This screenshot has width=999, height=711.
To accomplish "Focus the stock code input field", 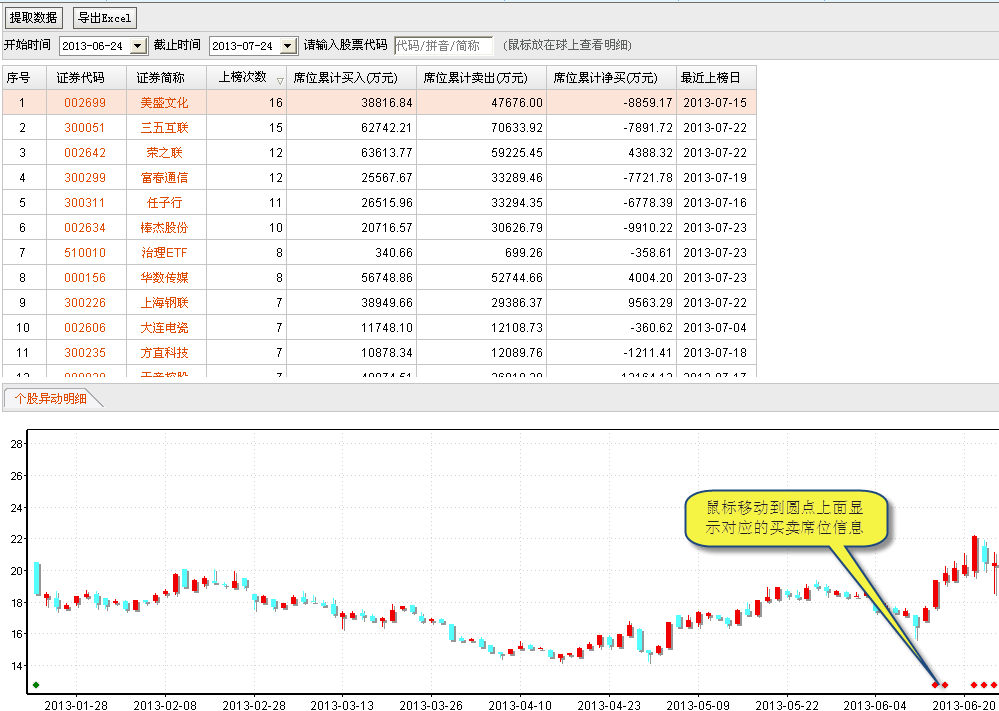I will (x=443, y=46).
